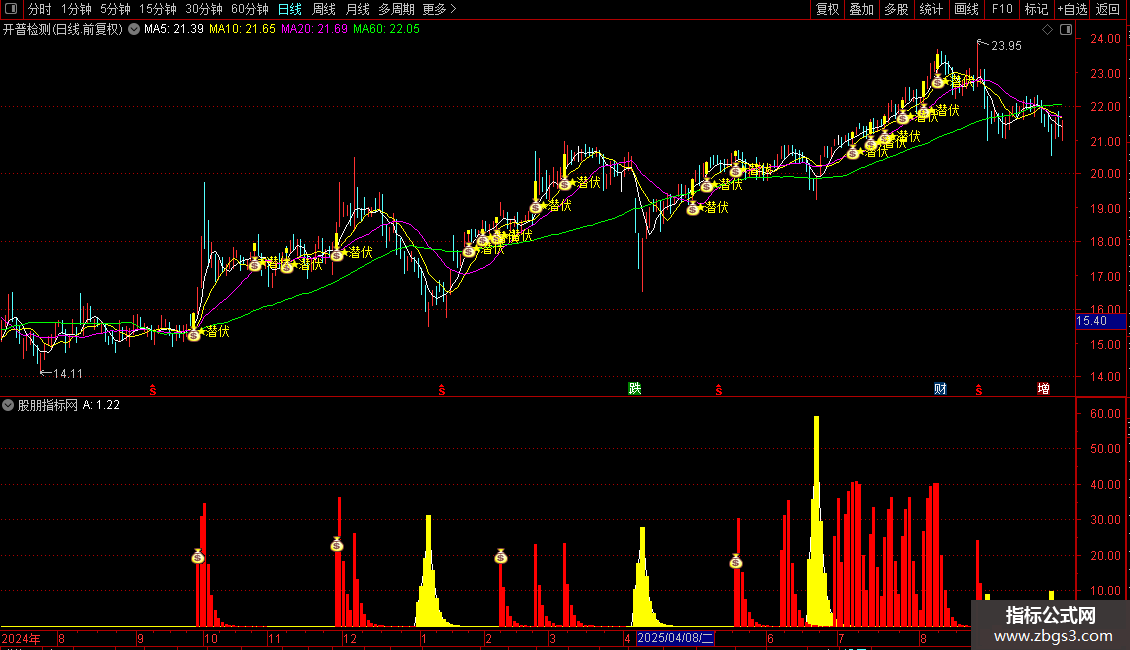Click the MA10: 21.65 label
The width and height of the screenshot is (1130, 650).
coord(242,29)
